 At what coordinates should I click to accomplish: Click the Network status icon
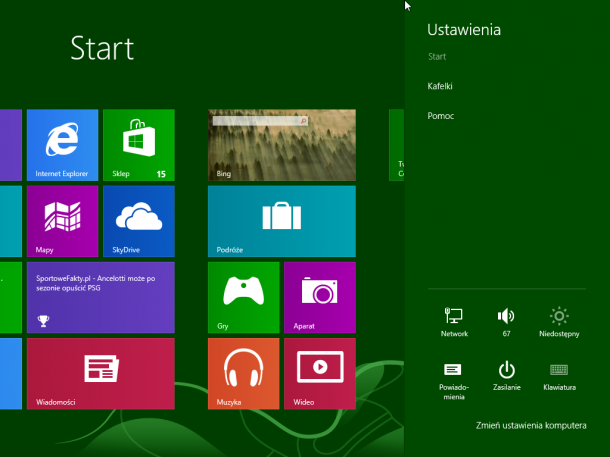(x=454, y=320)
